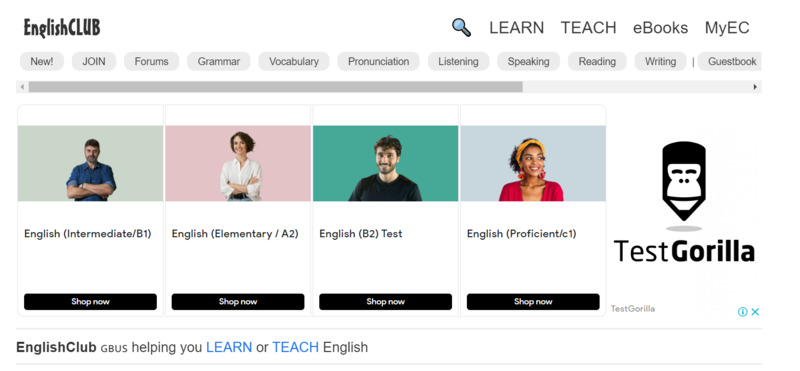Click the Proficient/c1 woman photo
Image resolution: width=800 pixels, height=371 pixels.
coord(533,163)
